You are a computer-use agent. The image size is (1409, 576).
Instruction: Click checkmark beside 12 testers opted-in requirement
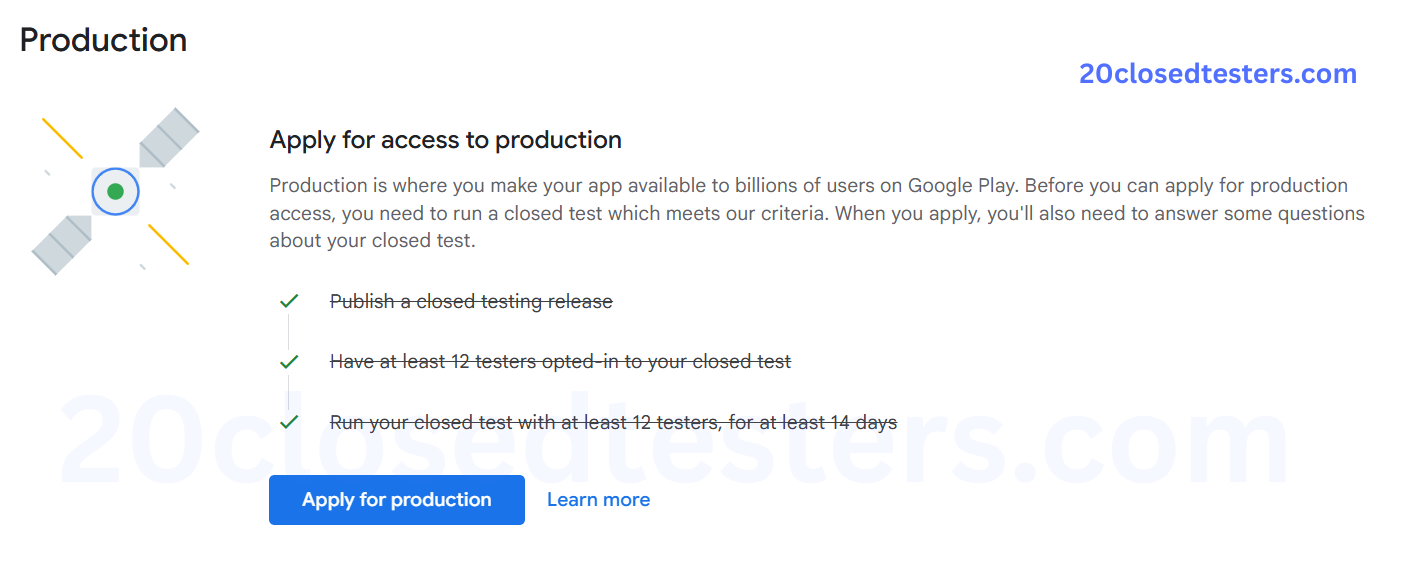point(289,362)
